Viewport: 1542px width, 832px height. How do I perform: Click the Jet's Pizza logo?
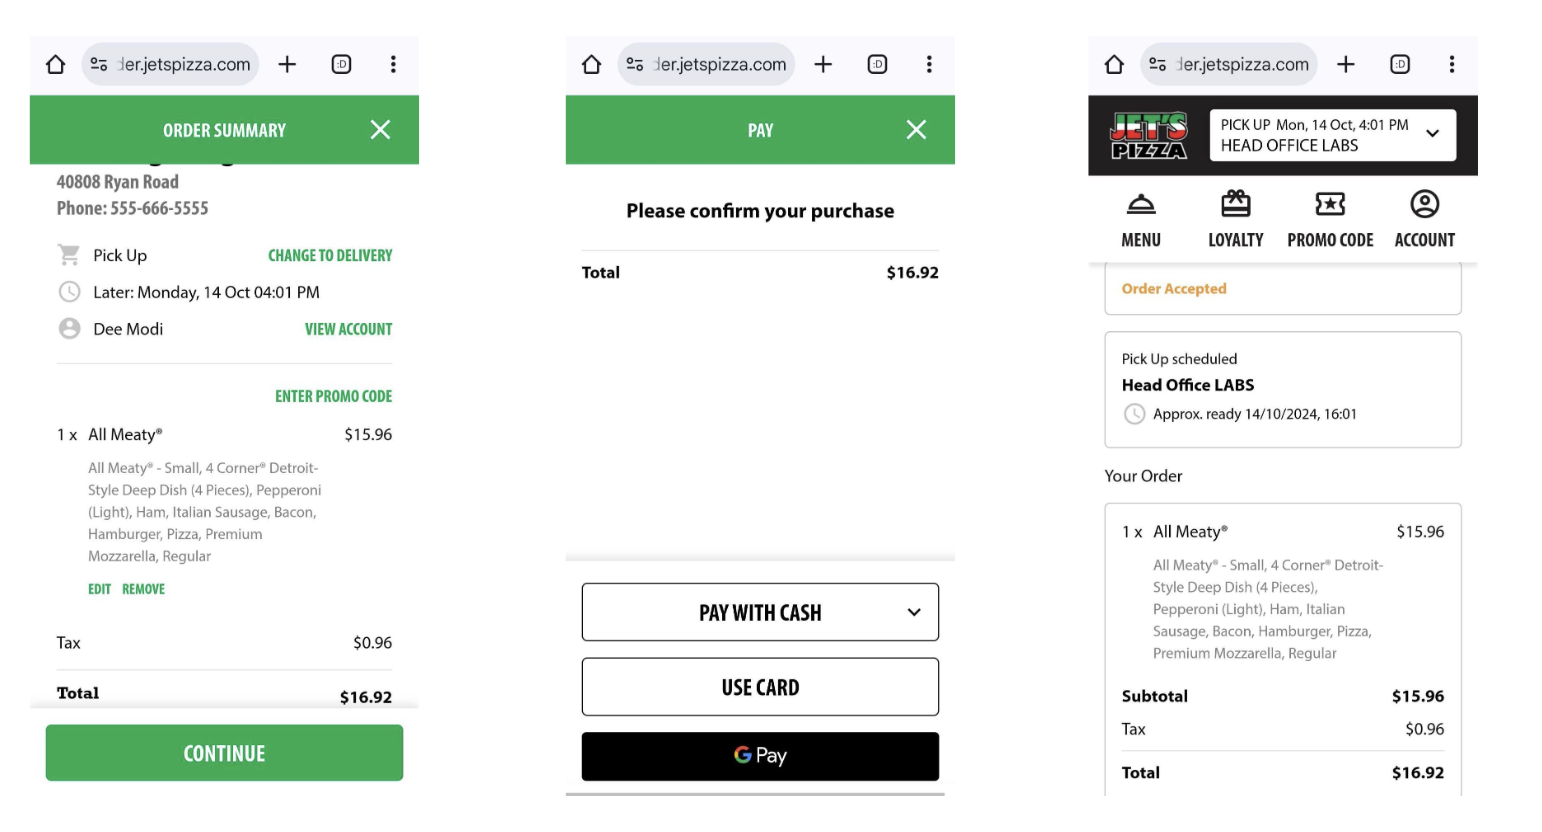[1149, 136]
